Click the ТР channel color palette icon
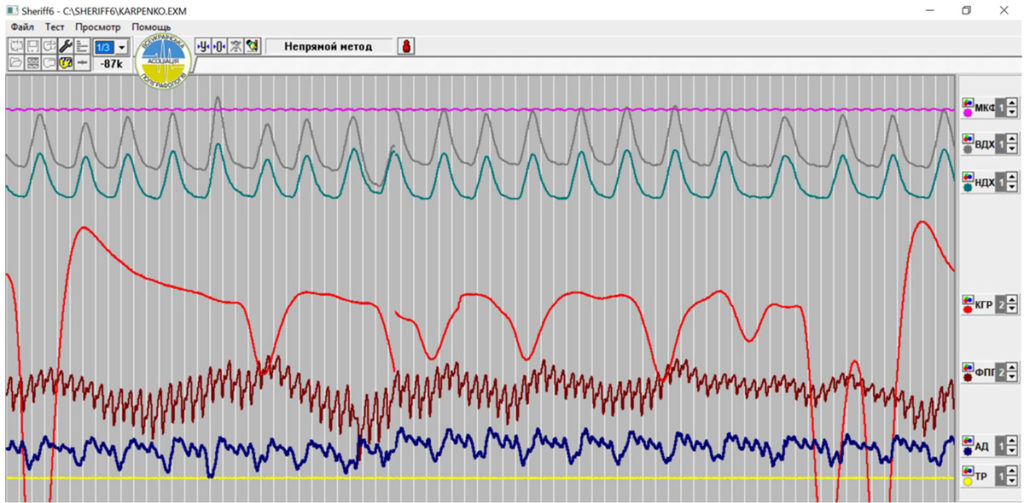1024x503 pixels. 967,470
